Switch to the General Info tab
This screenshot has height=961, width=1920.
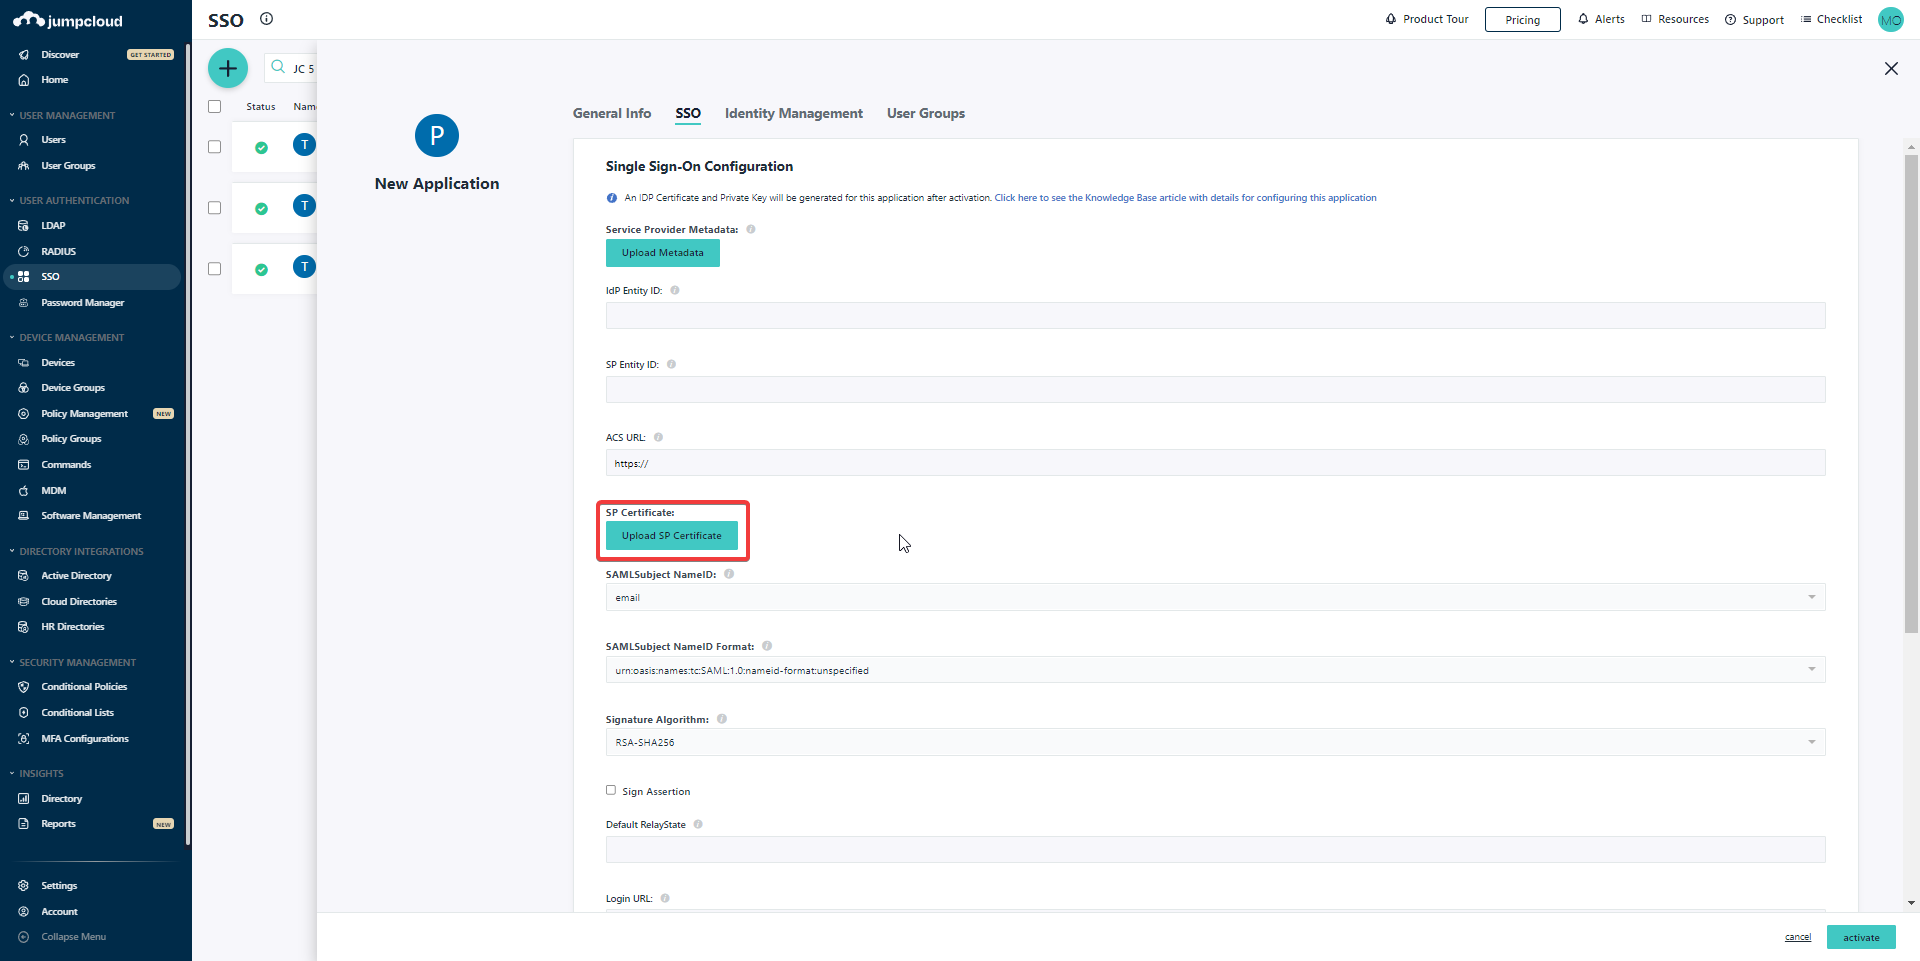612,114
